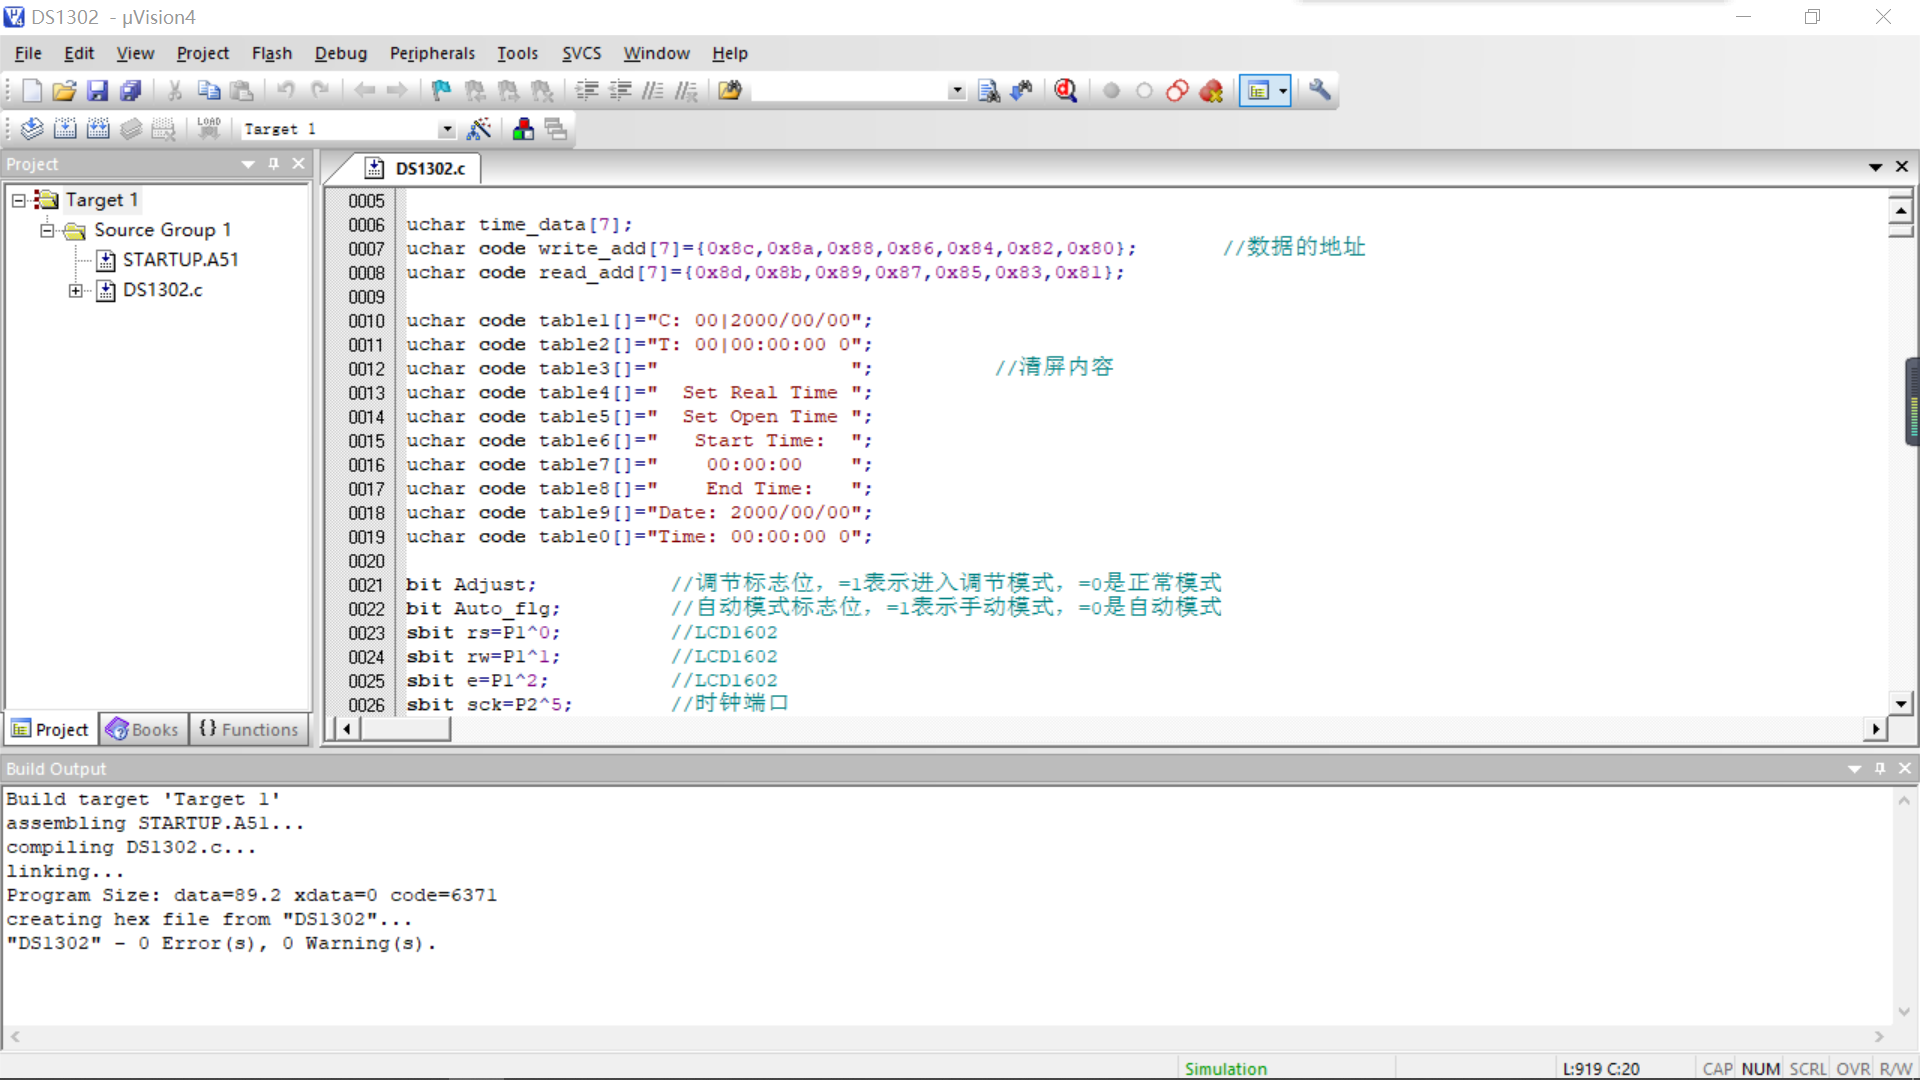Click the Find in Files icon

730,91
